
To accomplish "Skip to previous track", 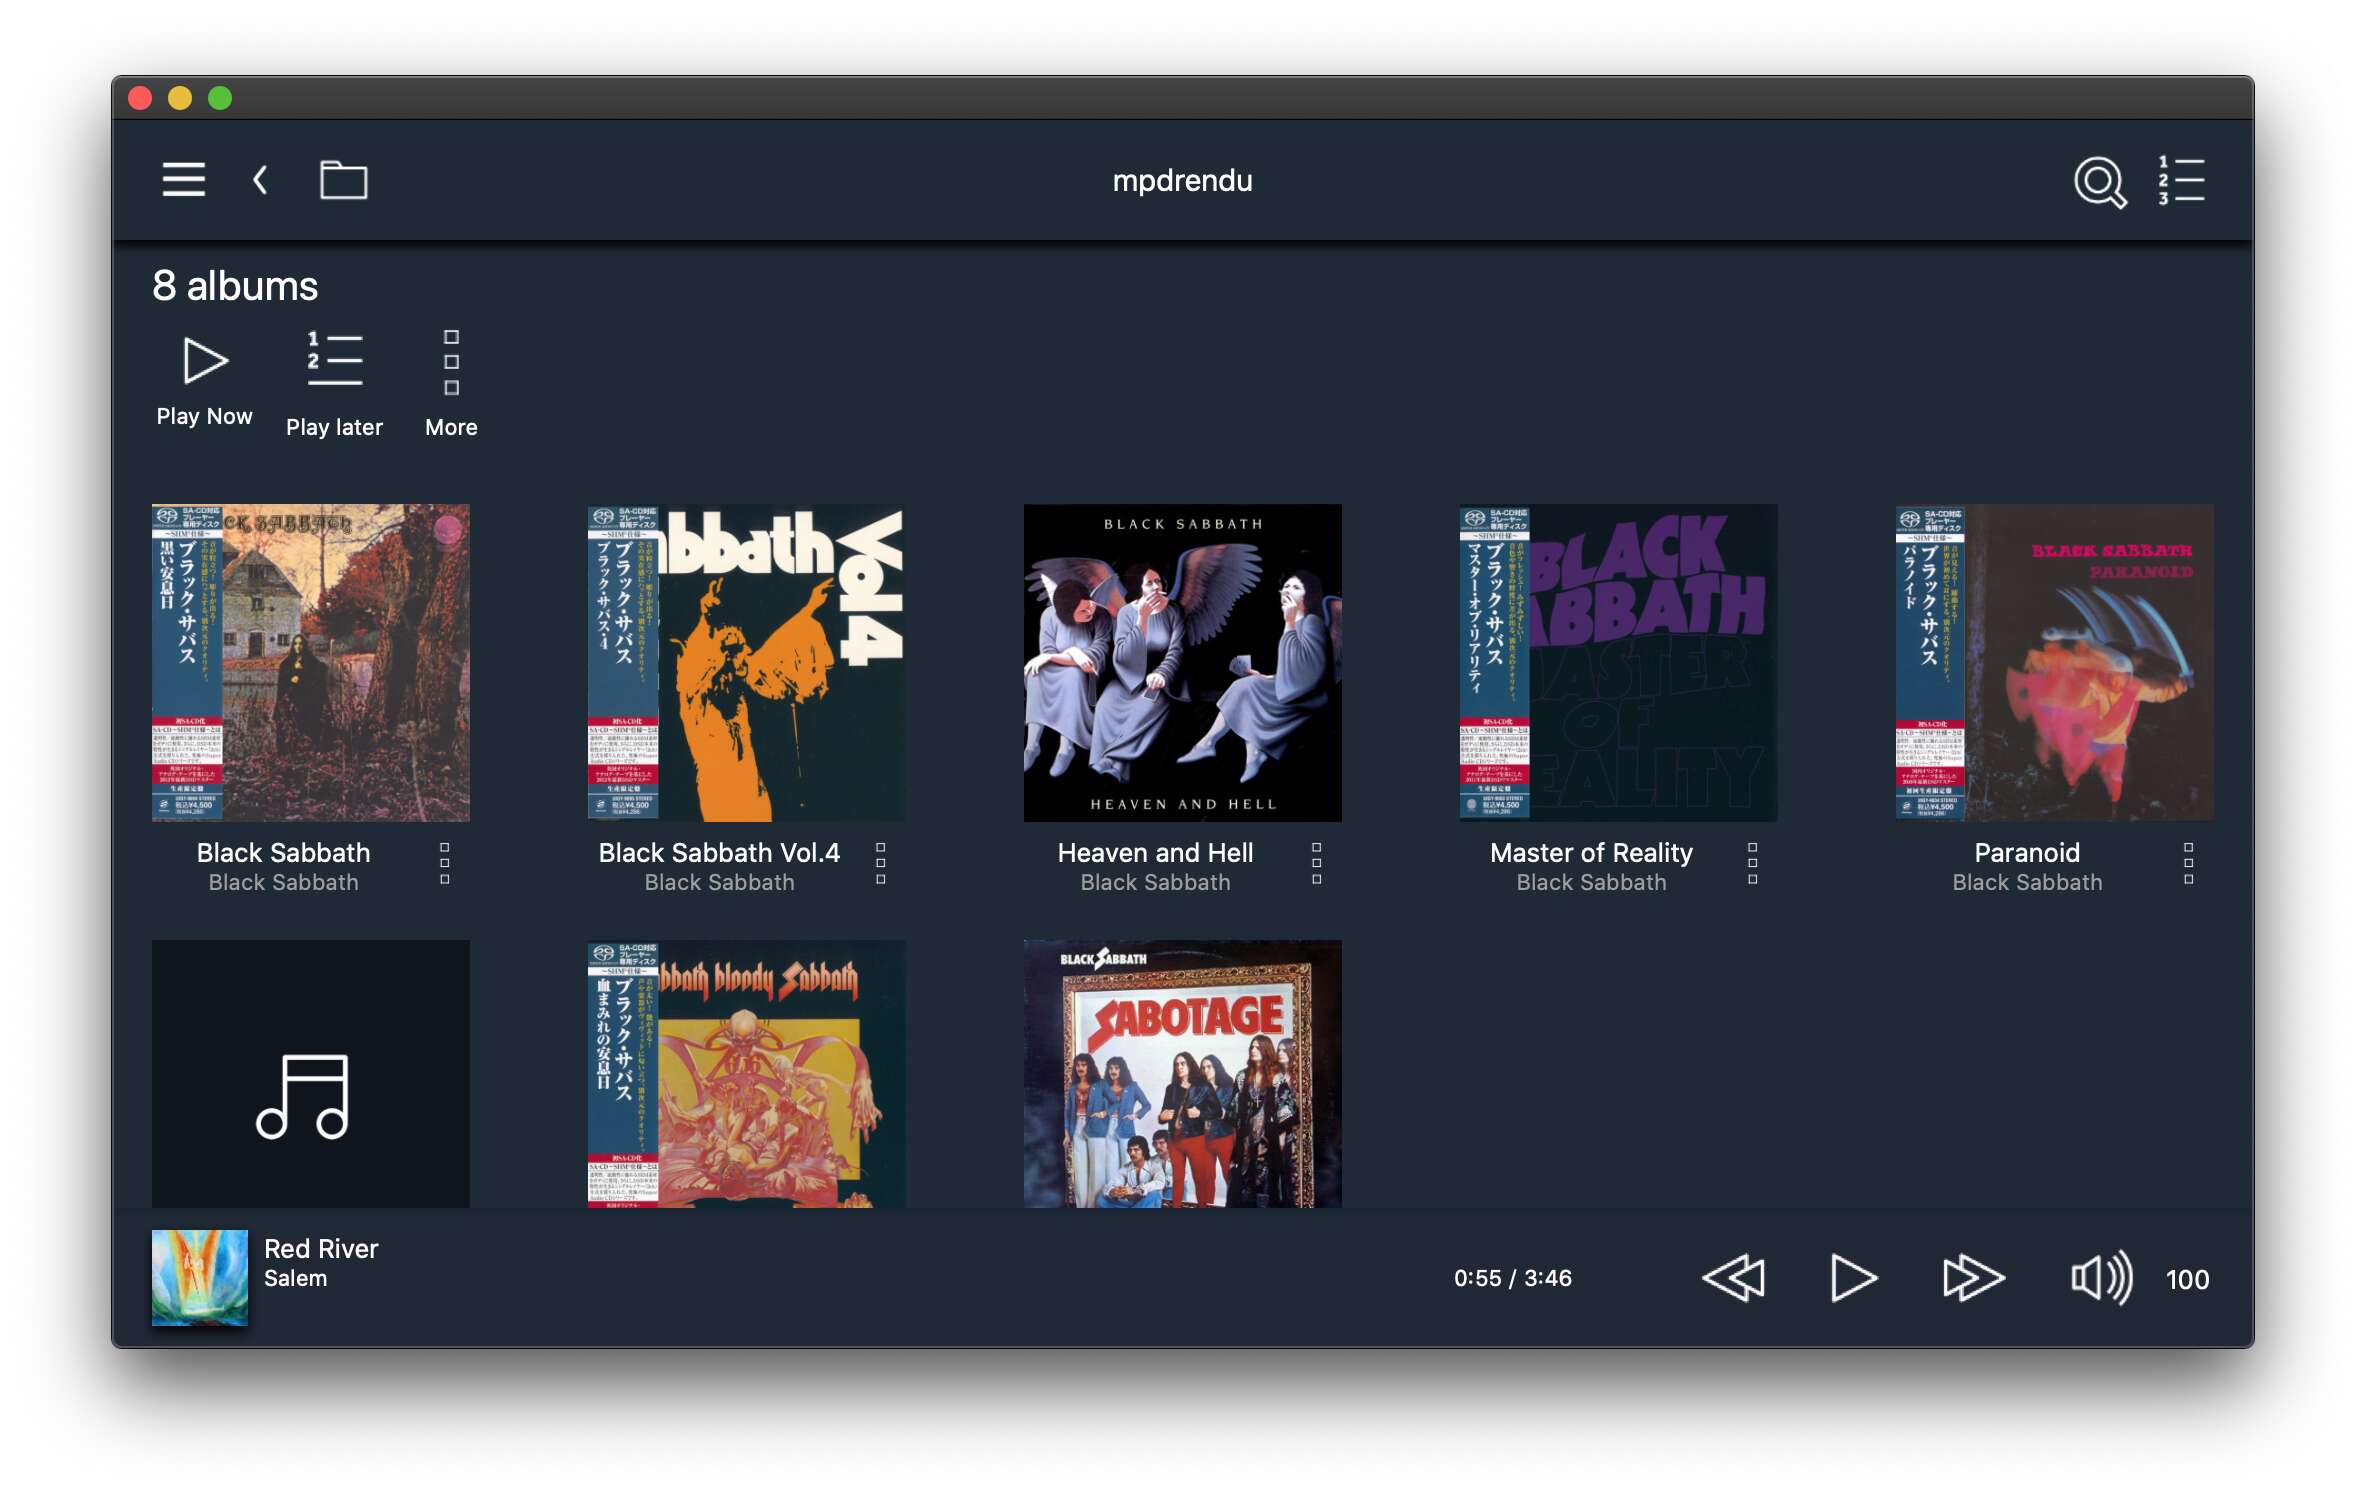I will pos(1733,1278).
